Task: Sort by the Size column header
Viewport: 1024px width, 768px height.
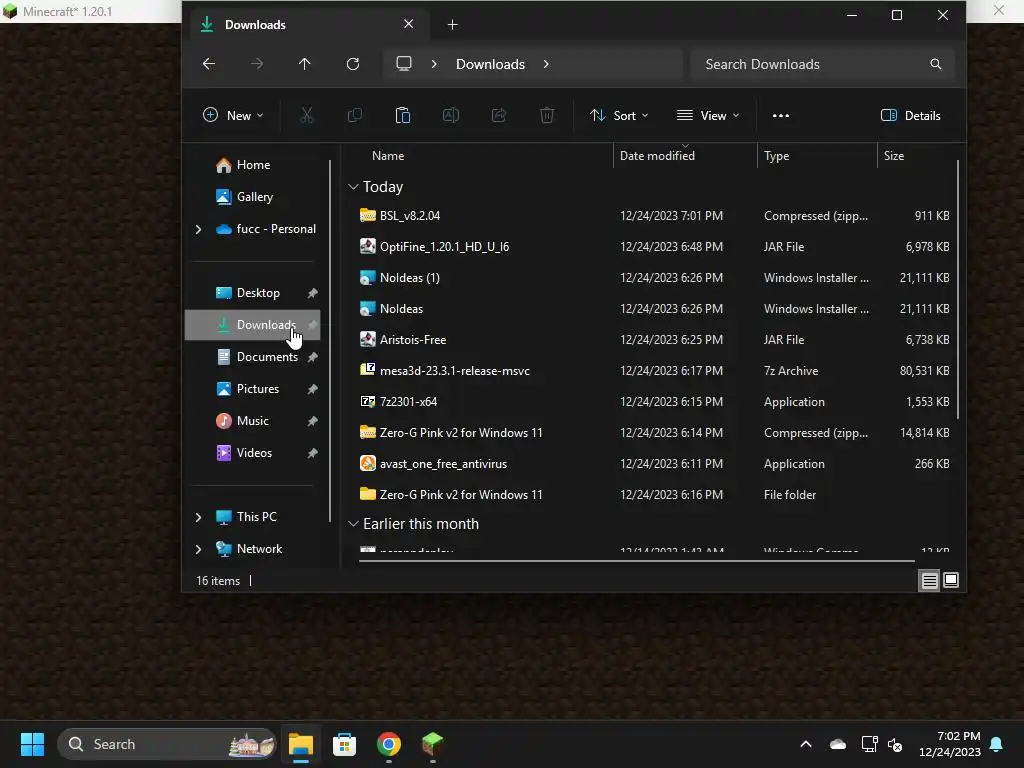Action: tap(894, 156)
